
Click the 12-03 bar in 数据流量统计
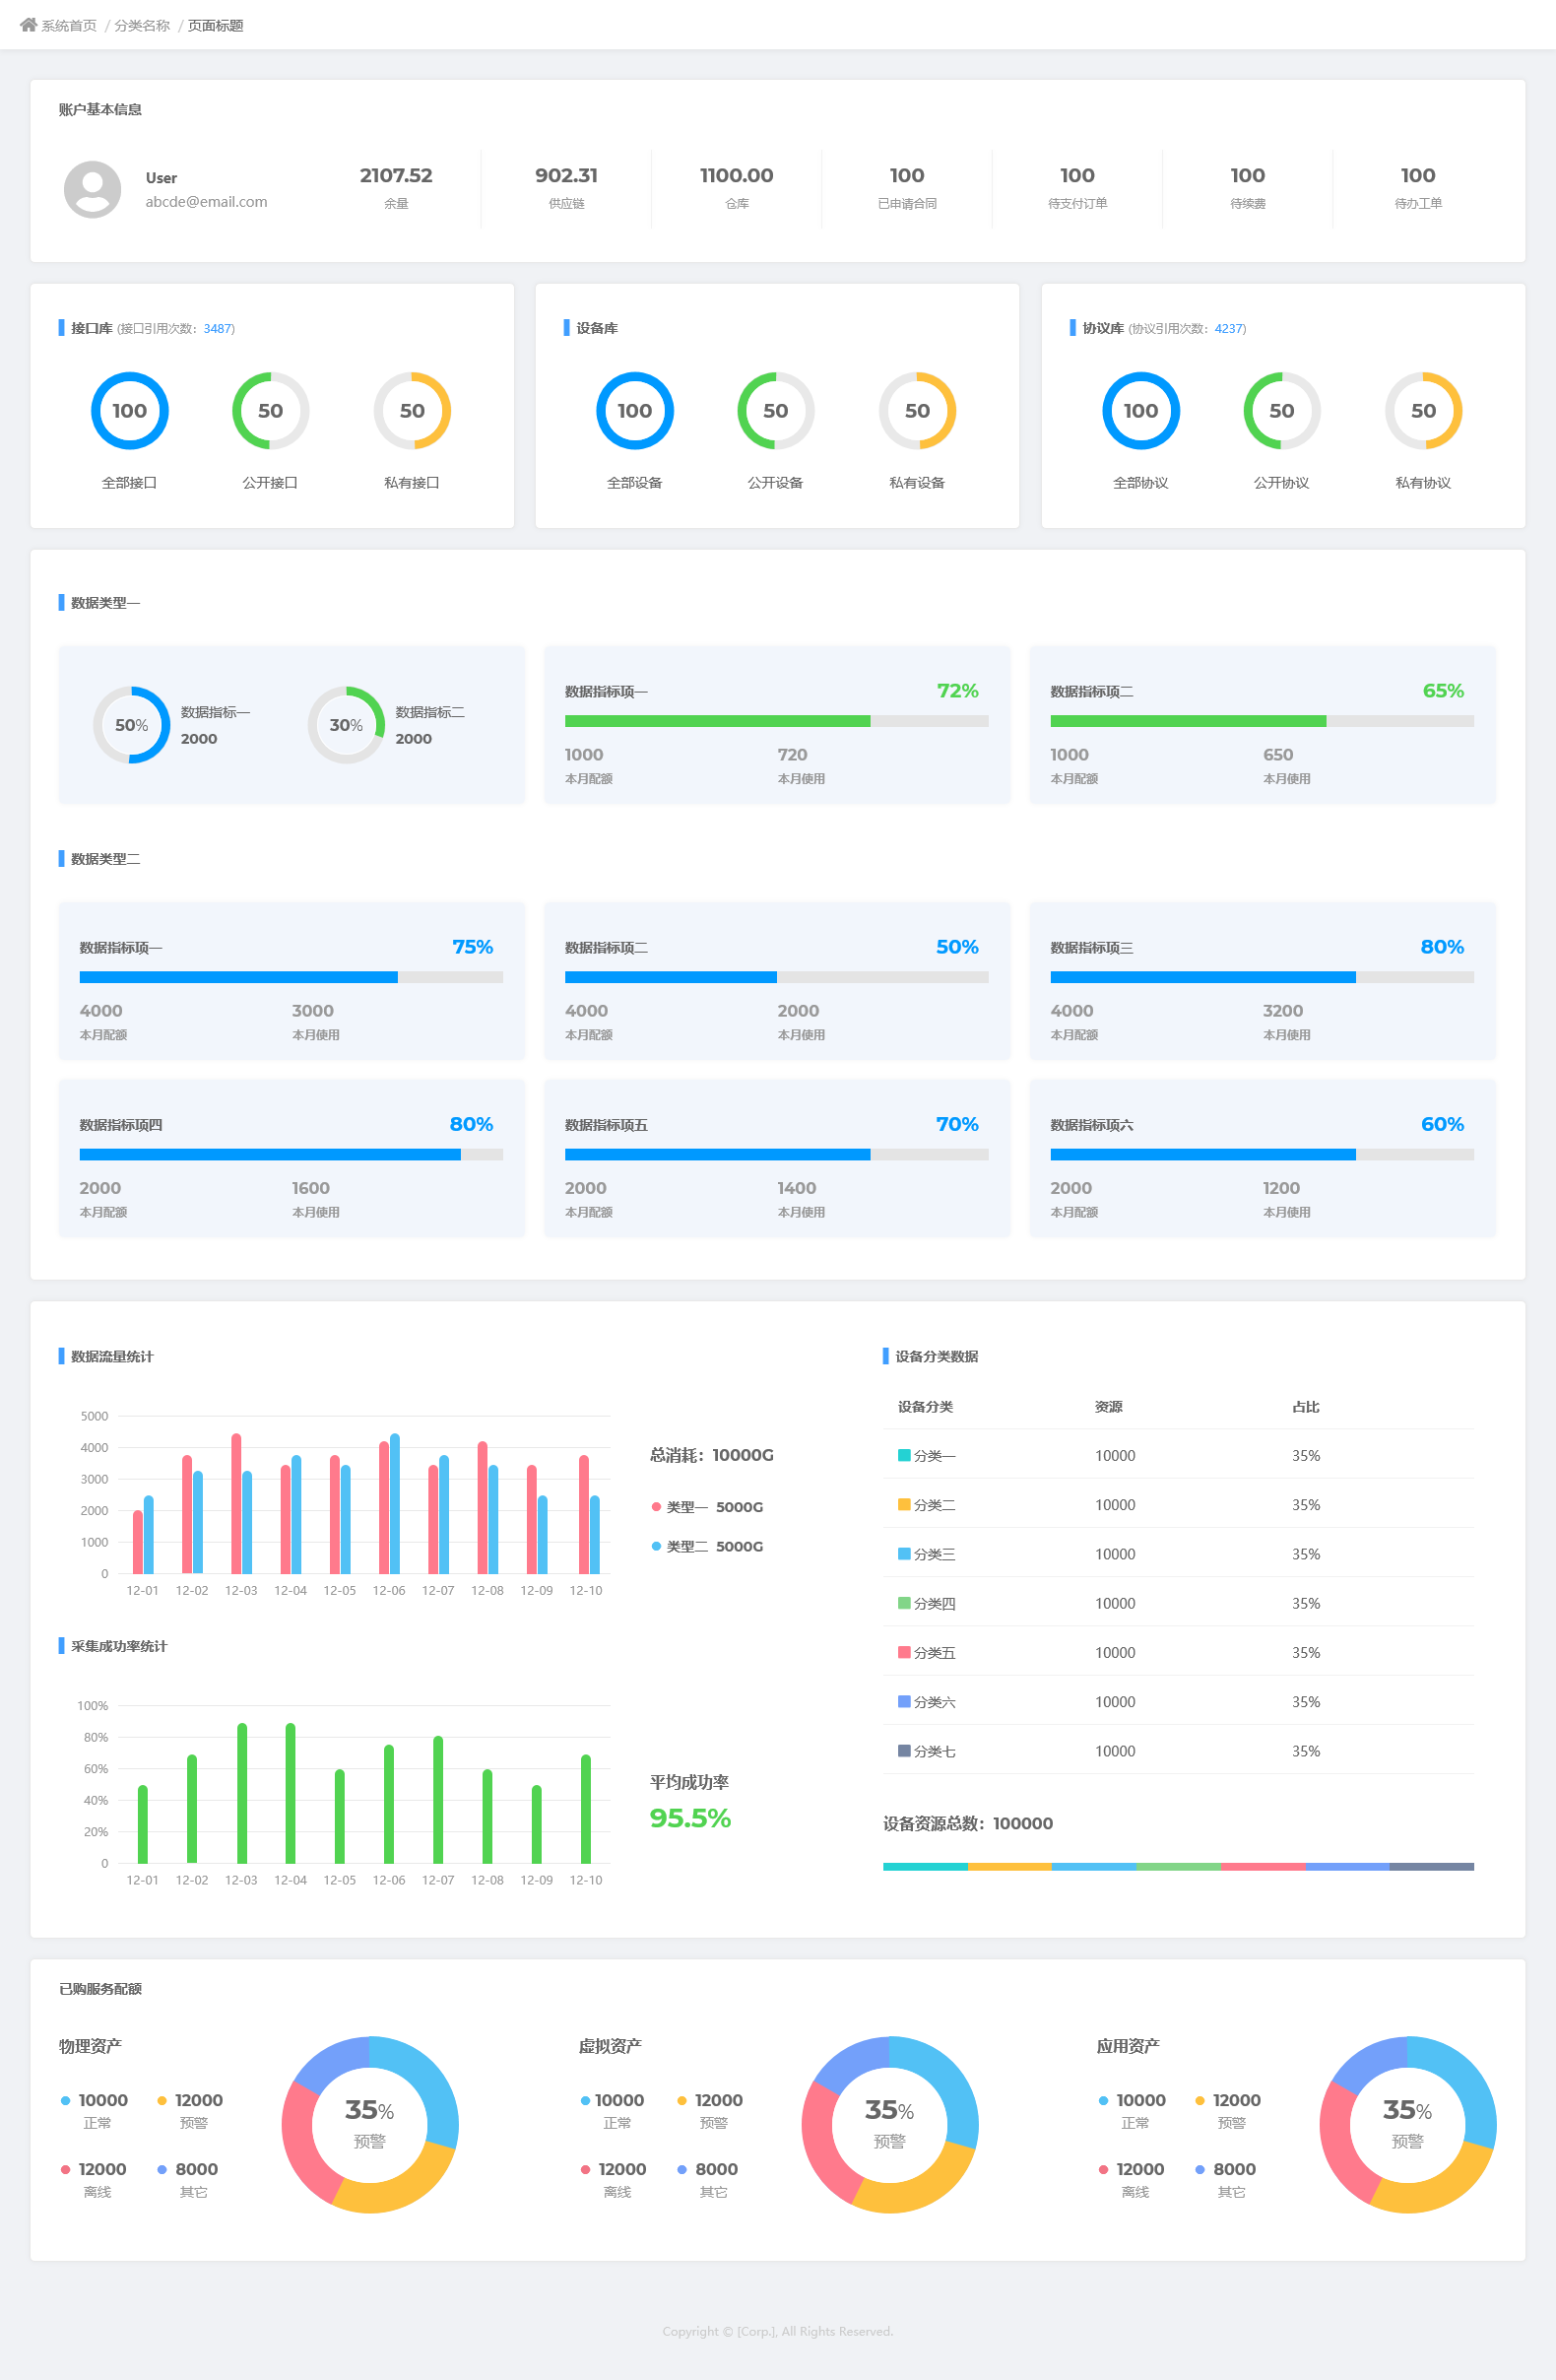click(241, 1503)
